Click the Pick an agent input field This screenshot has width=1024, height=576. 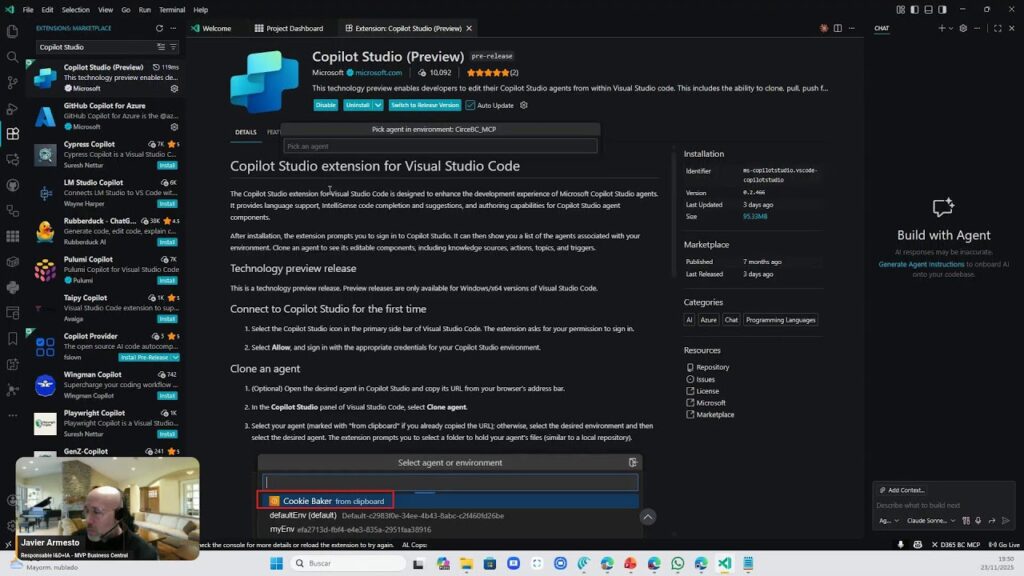440,146
